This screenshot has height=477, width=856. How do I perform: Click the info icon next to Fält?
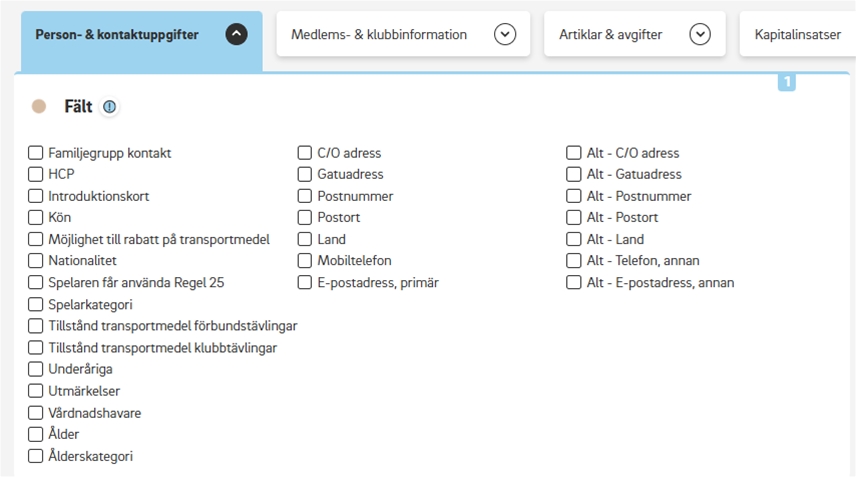point(109,107)
